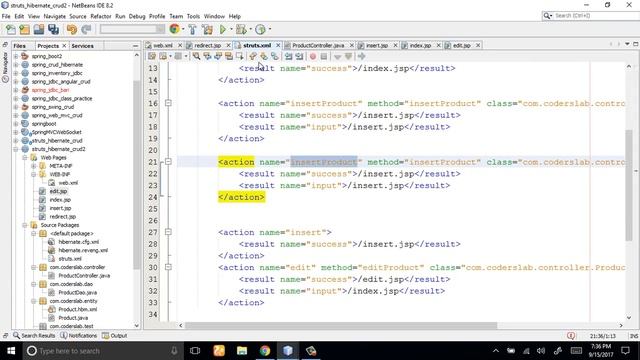Expand the springboot project node
The width and height of the screenshot is (640, 360).
coord(16,124)
